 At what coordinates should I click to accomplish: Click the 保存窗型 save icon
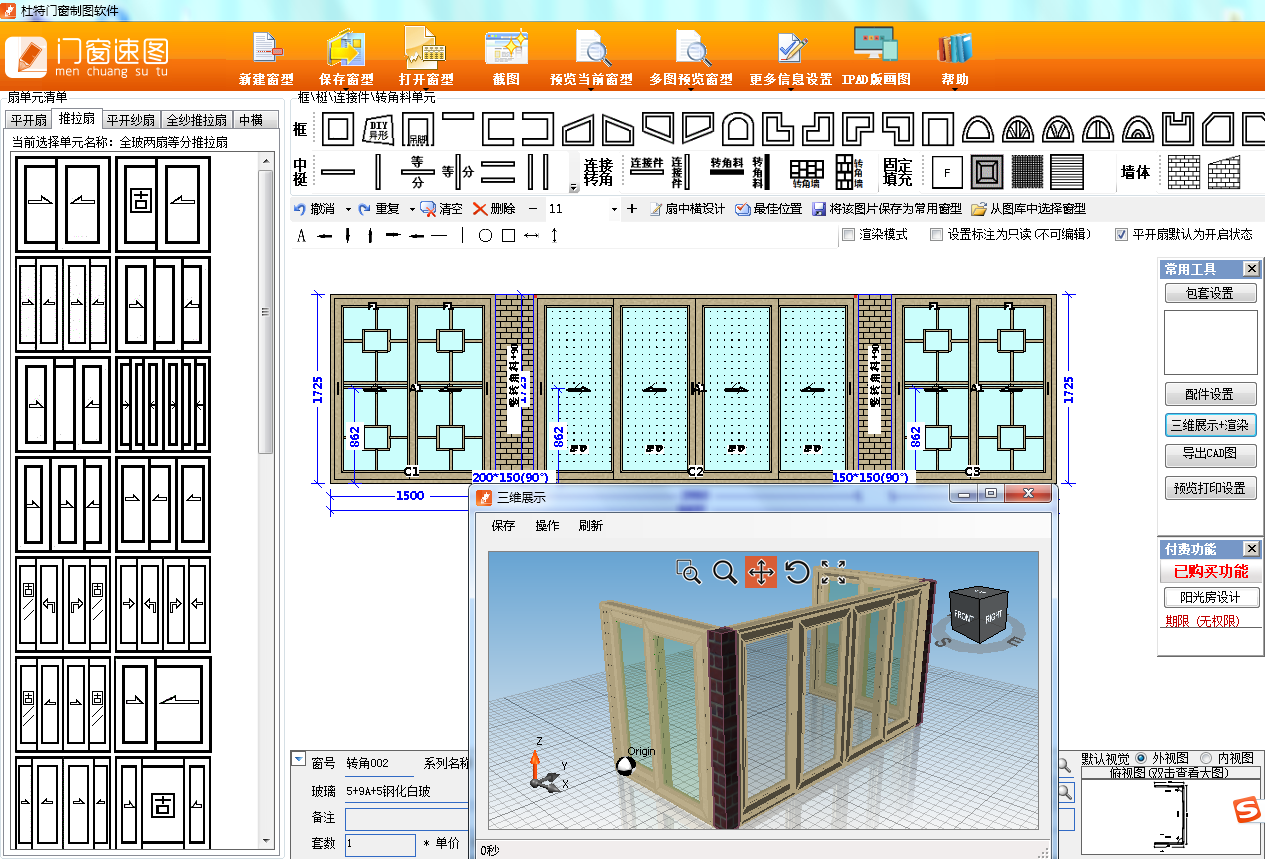(x=346, y=48)
